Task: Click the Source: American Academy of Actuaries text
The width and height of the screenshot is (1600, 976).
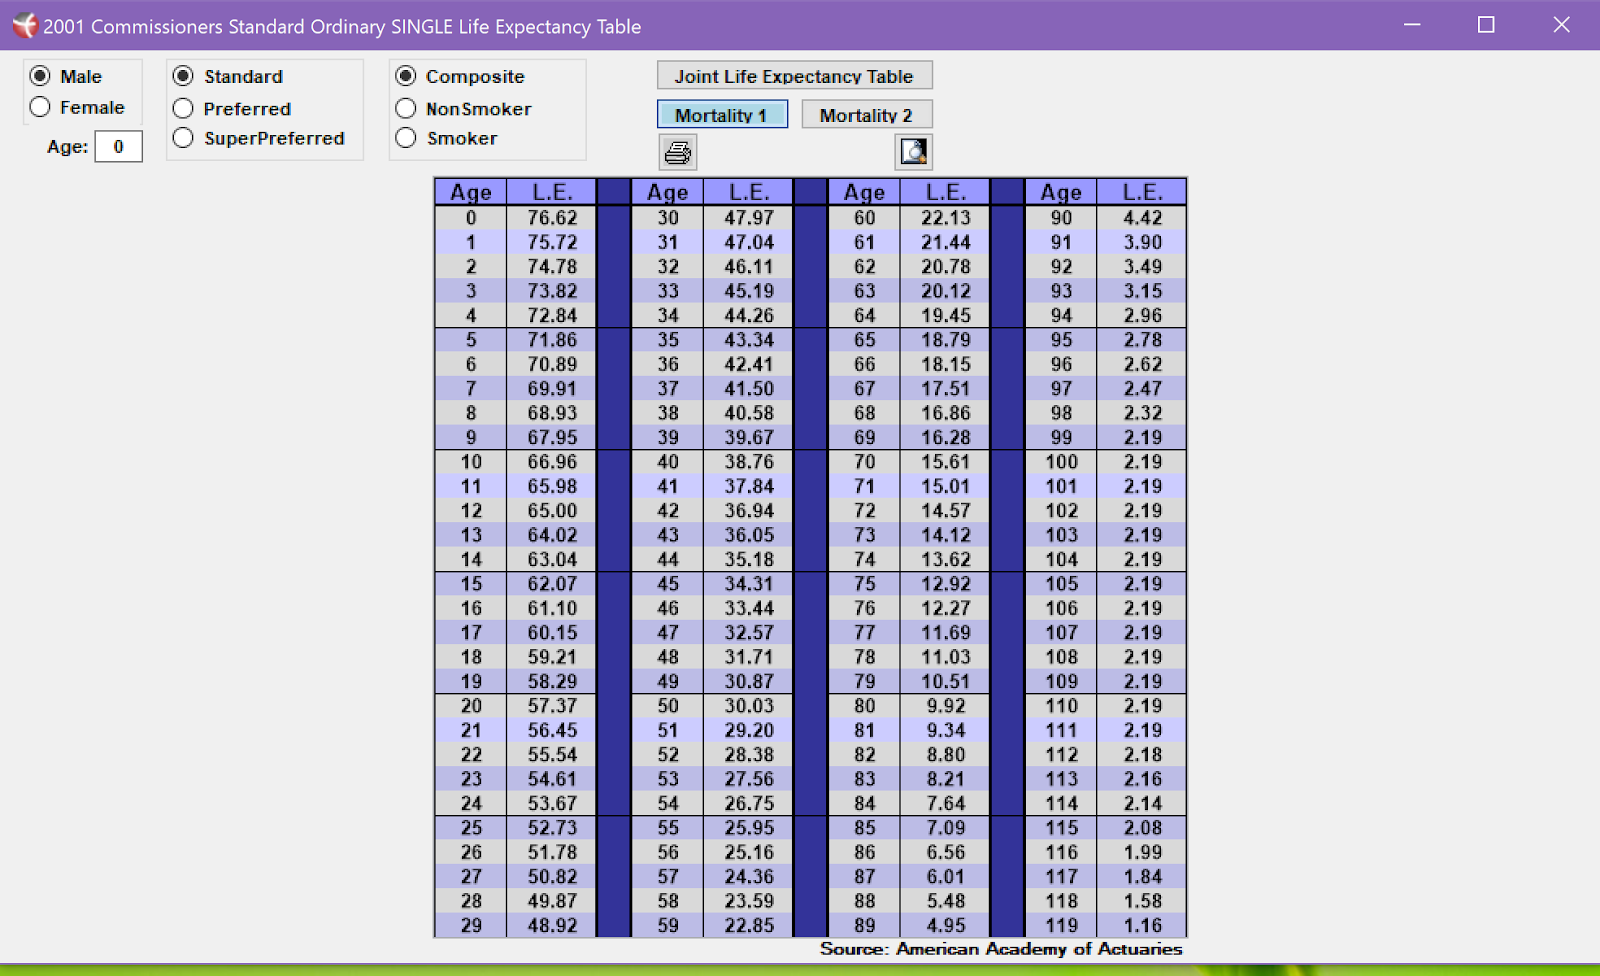Action: point(1001,949)
